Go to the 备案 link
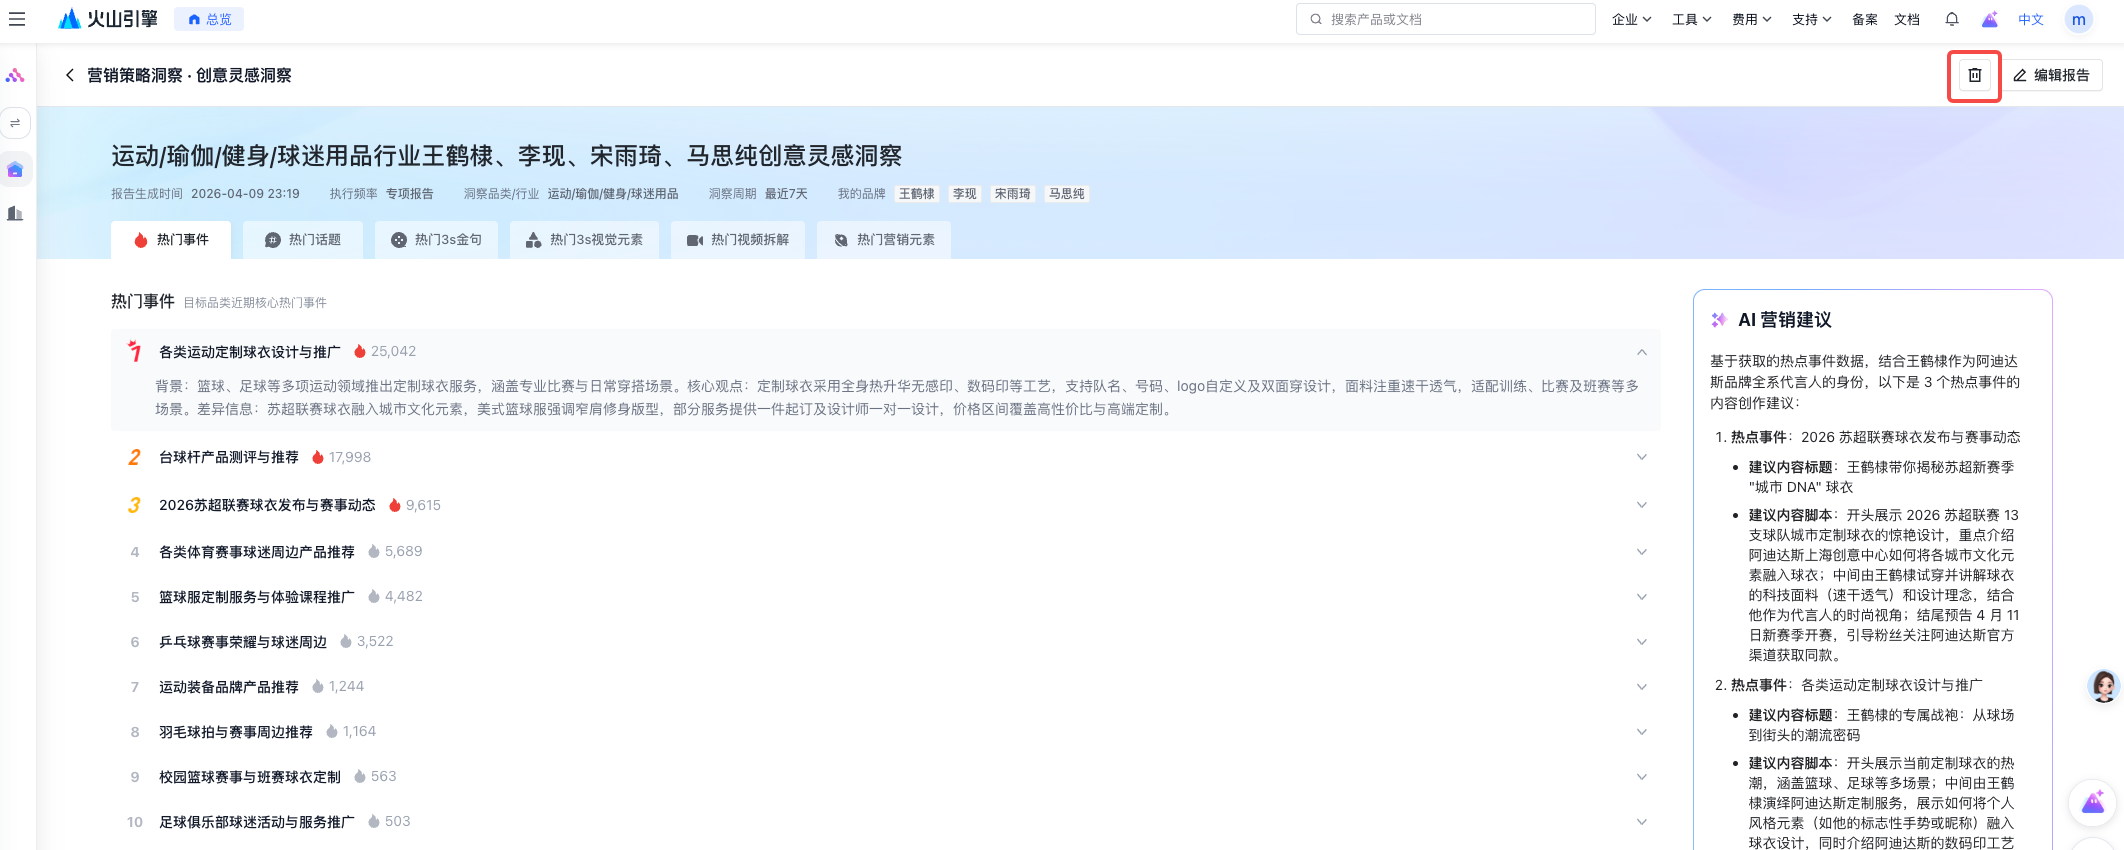The image size is (2124, 850). pos(1864,19)
